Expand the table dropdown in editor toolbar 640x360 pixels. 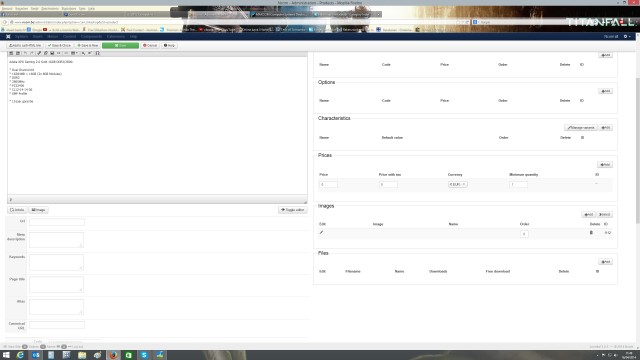pyautogui.click(x=74, y=53)
